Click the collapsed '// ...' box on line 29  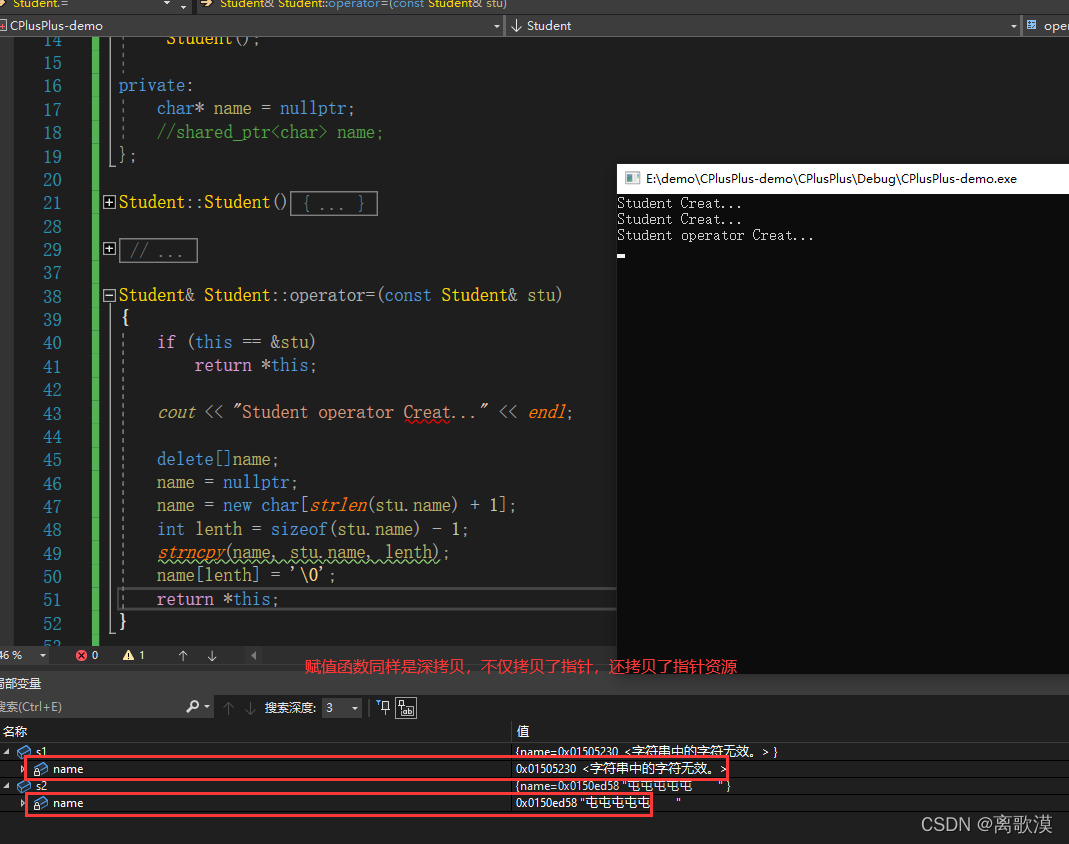tap(158, 250)
